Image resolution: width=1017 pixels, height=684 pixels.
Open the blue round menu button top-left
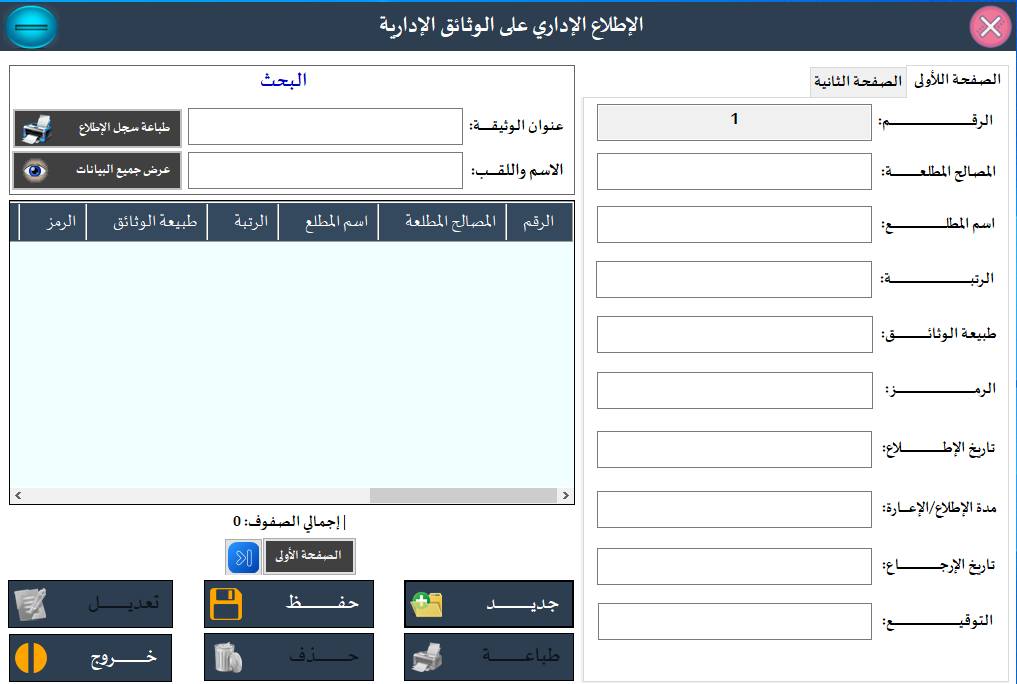pos(32,27)
